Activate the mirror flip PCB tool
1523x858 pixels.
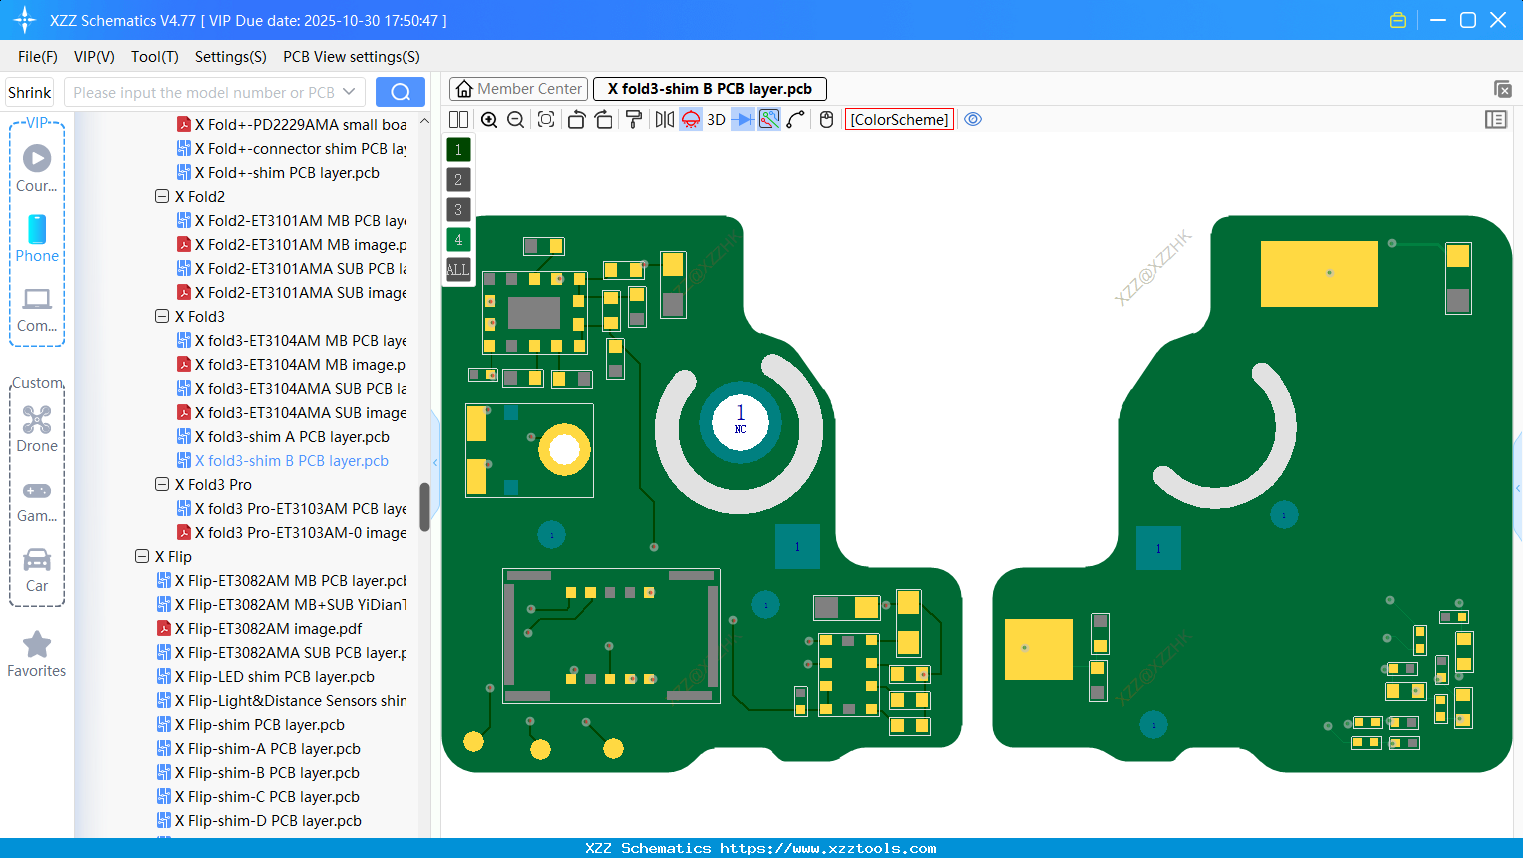(665, 119)
